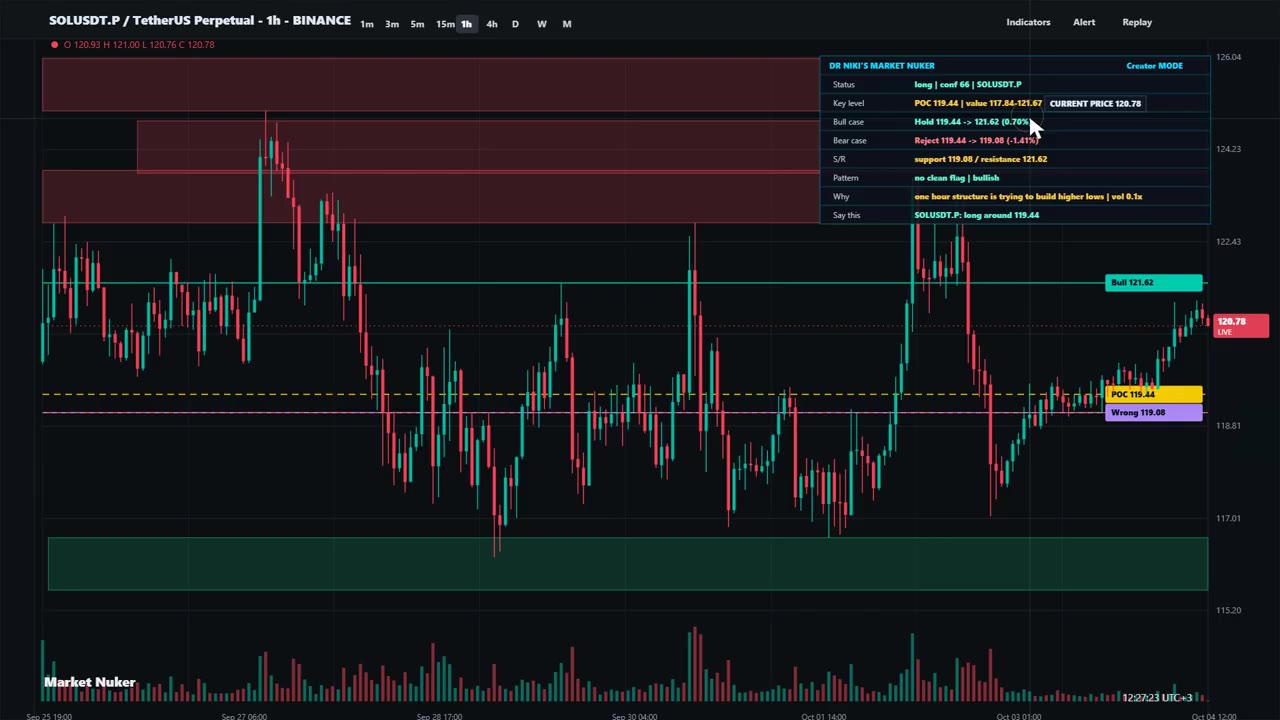The height and width of the screenshot is (720, 1280).
Task: Click the Bear case 'Reject 119.44' text
Action: pos(976,141)
